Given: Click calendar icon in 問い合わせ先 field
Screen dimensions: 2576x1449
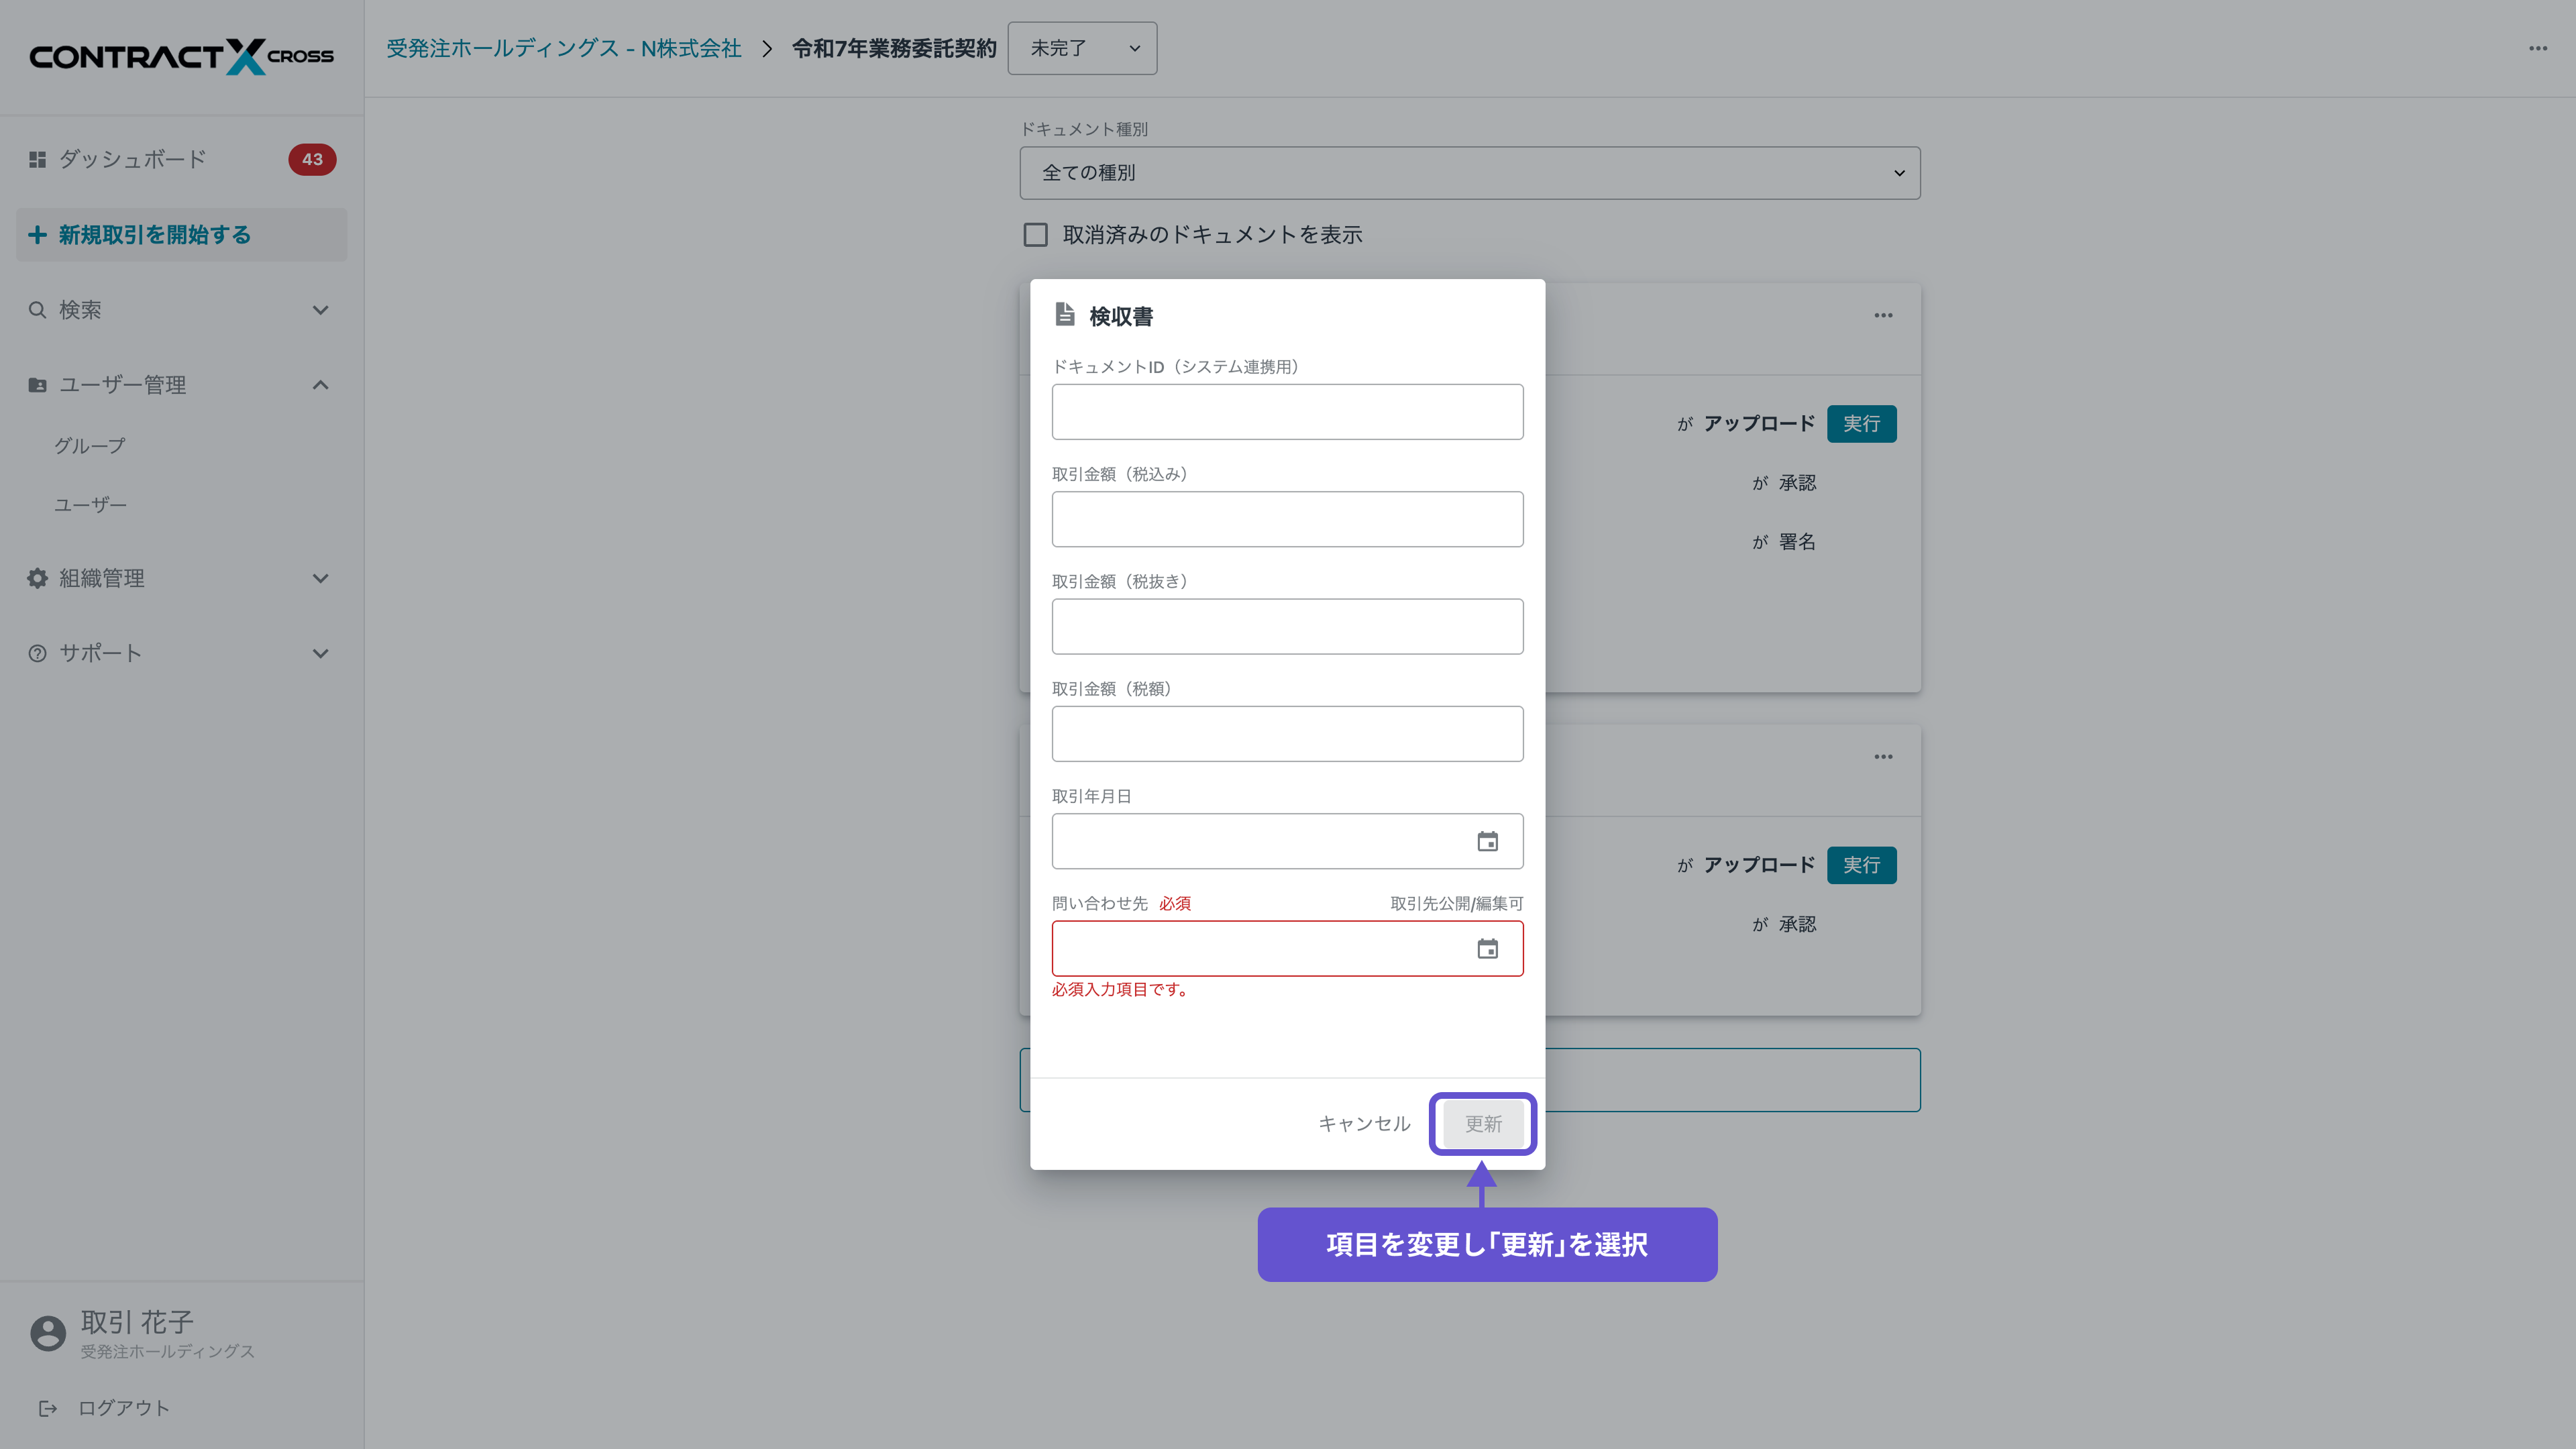Looking at the screenshot, I should click(1487, 948).
